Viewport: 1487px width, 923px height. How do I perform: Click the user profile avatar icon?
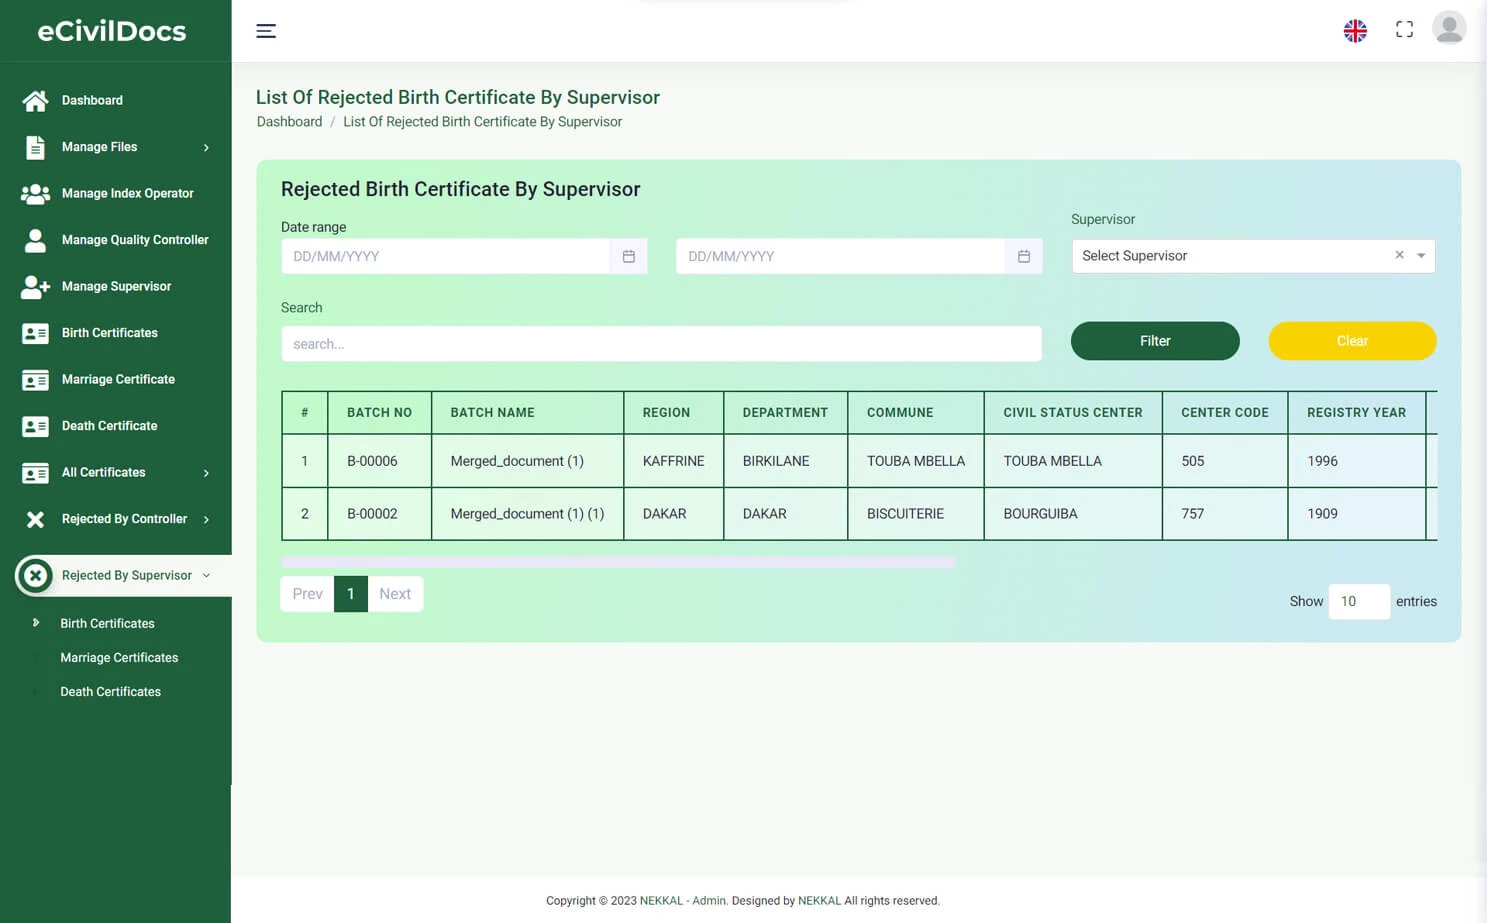(1449, 27)
